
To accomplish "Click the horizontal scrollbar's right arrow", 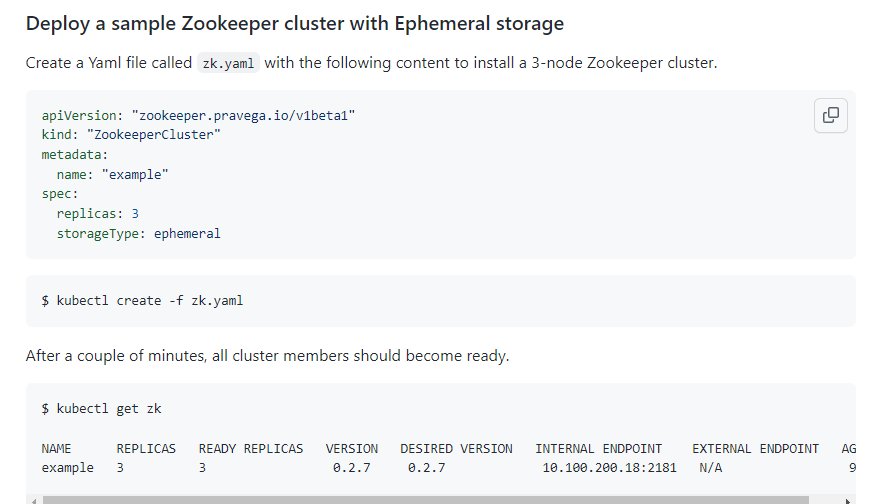I will click(849, 499).
